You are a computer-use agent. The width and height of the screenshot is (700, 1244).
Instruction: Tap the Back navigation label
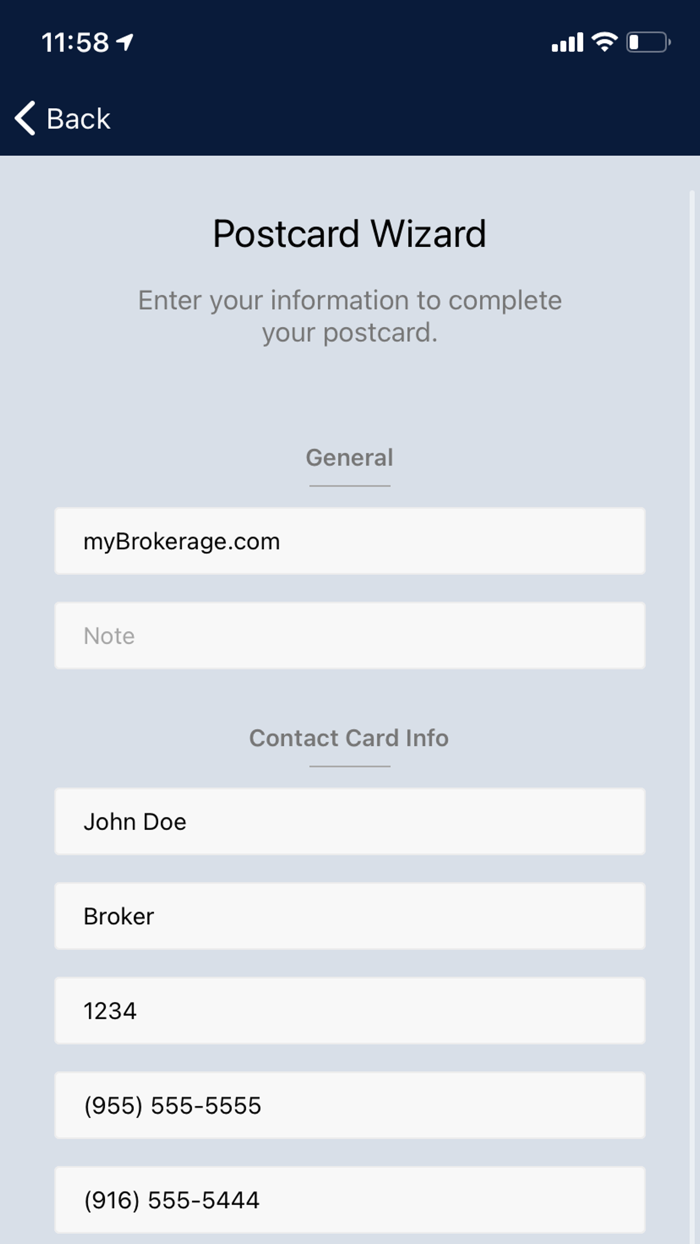[x=77, y=118]
